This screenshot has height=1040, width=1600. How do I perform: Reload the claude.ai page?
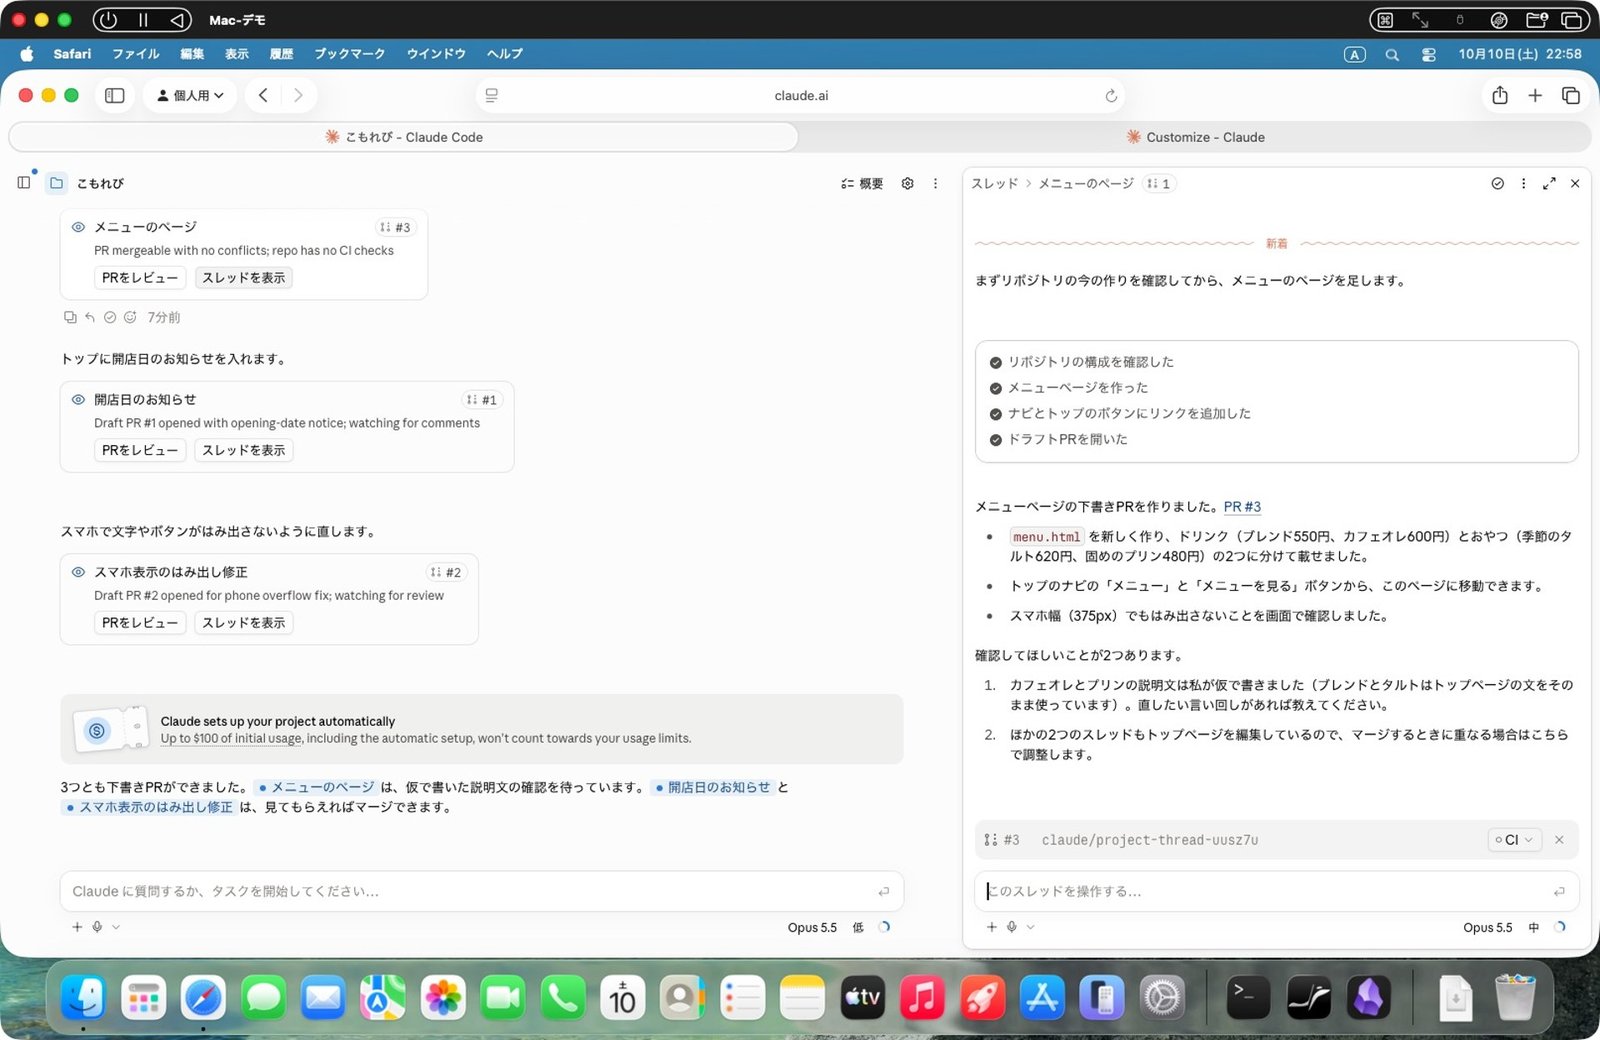point(1111,96)
